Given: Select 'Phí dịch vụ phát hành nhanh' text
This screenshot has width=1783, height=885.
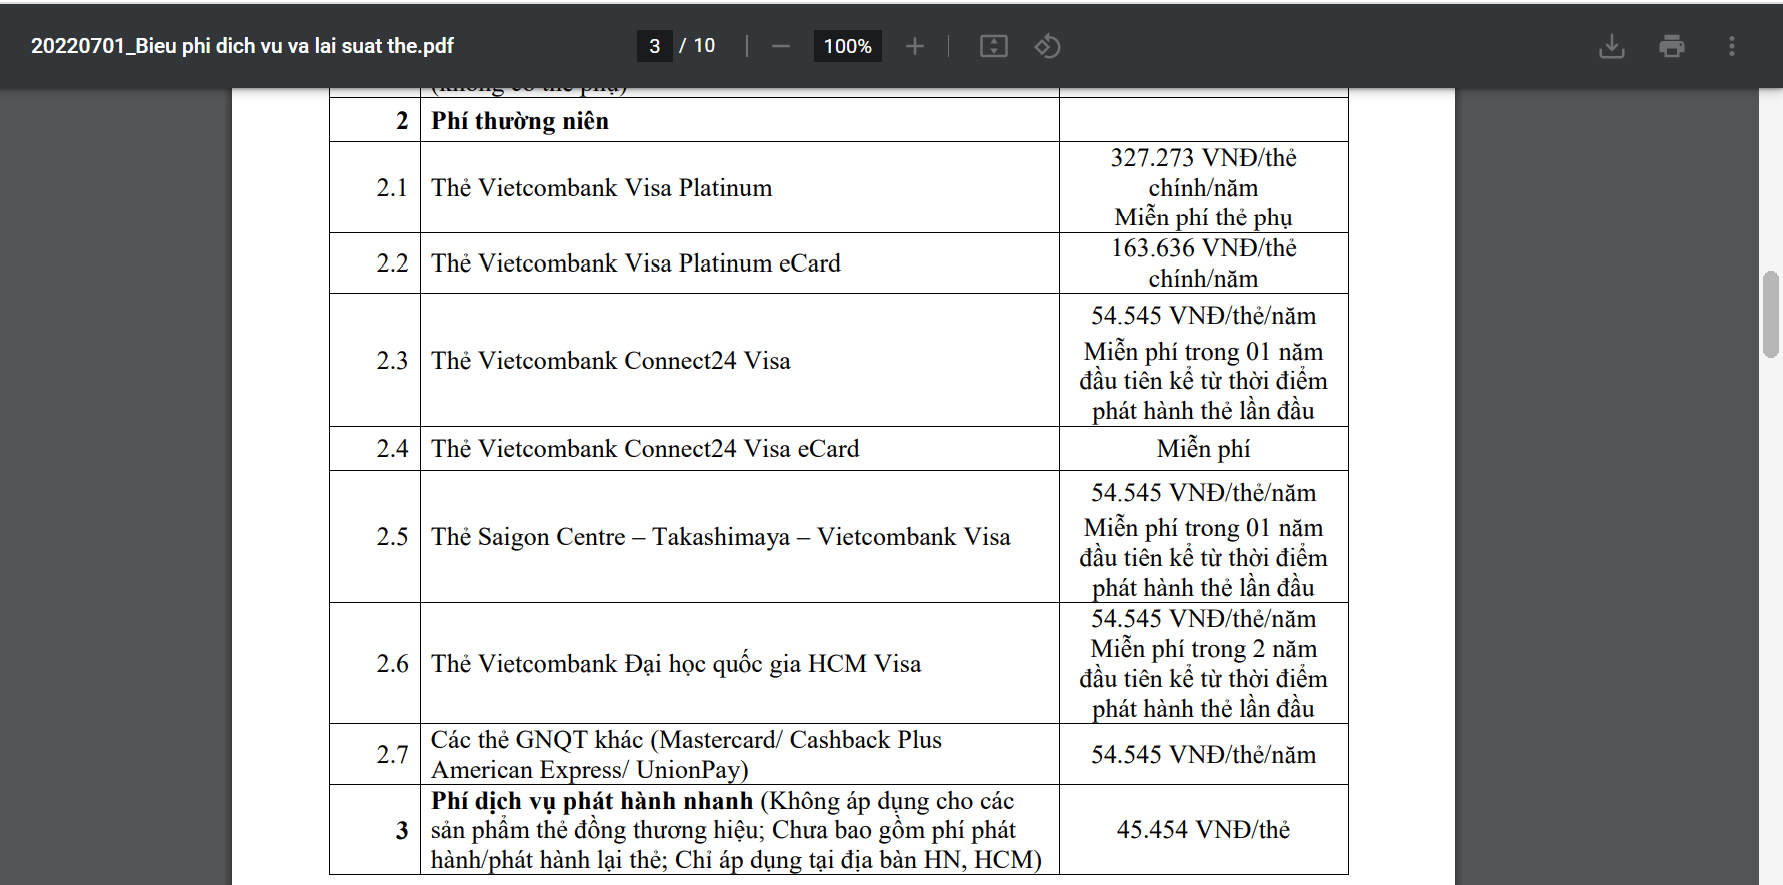Looking at the screenshot, I should [592, 801].
